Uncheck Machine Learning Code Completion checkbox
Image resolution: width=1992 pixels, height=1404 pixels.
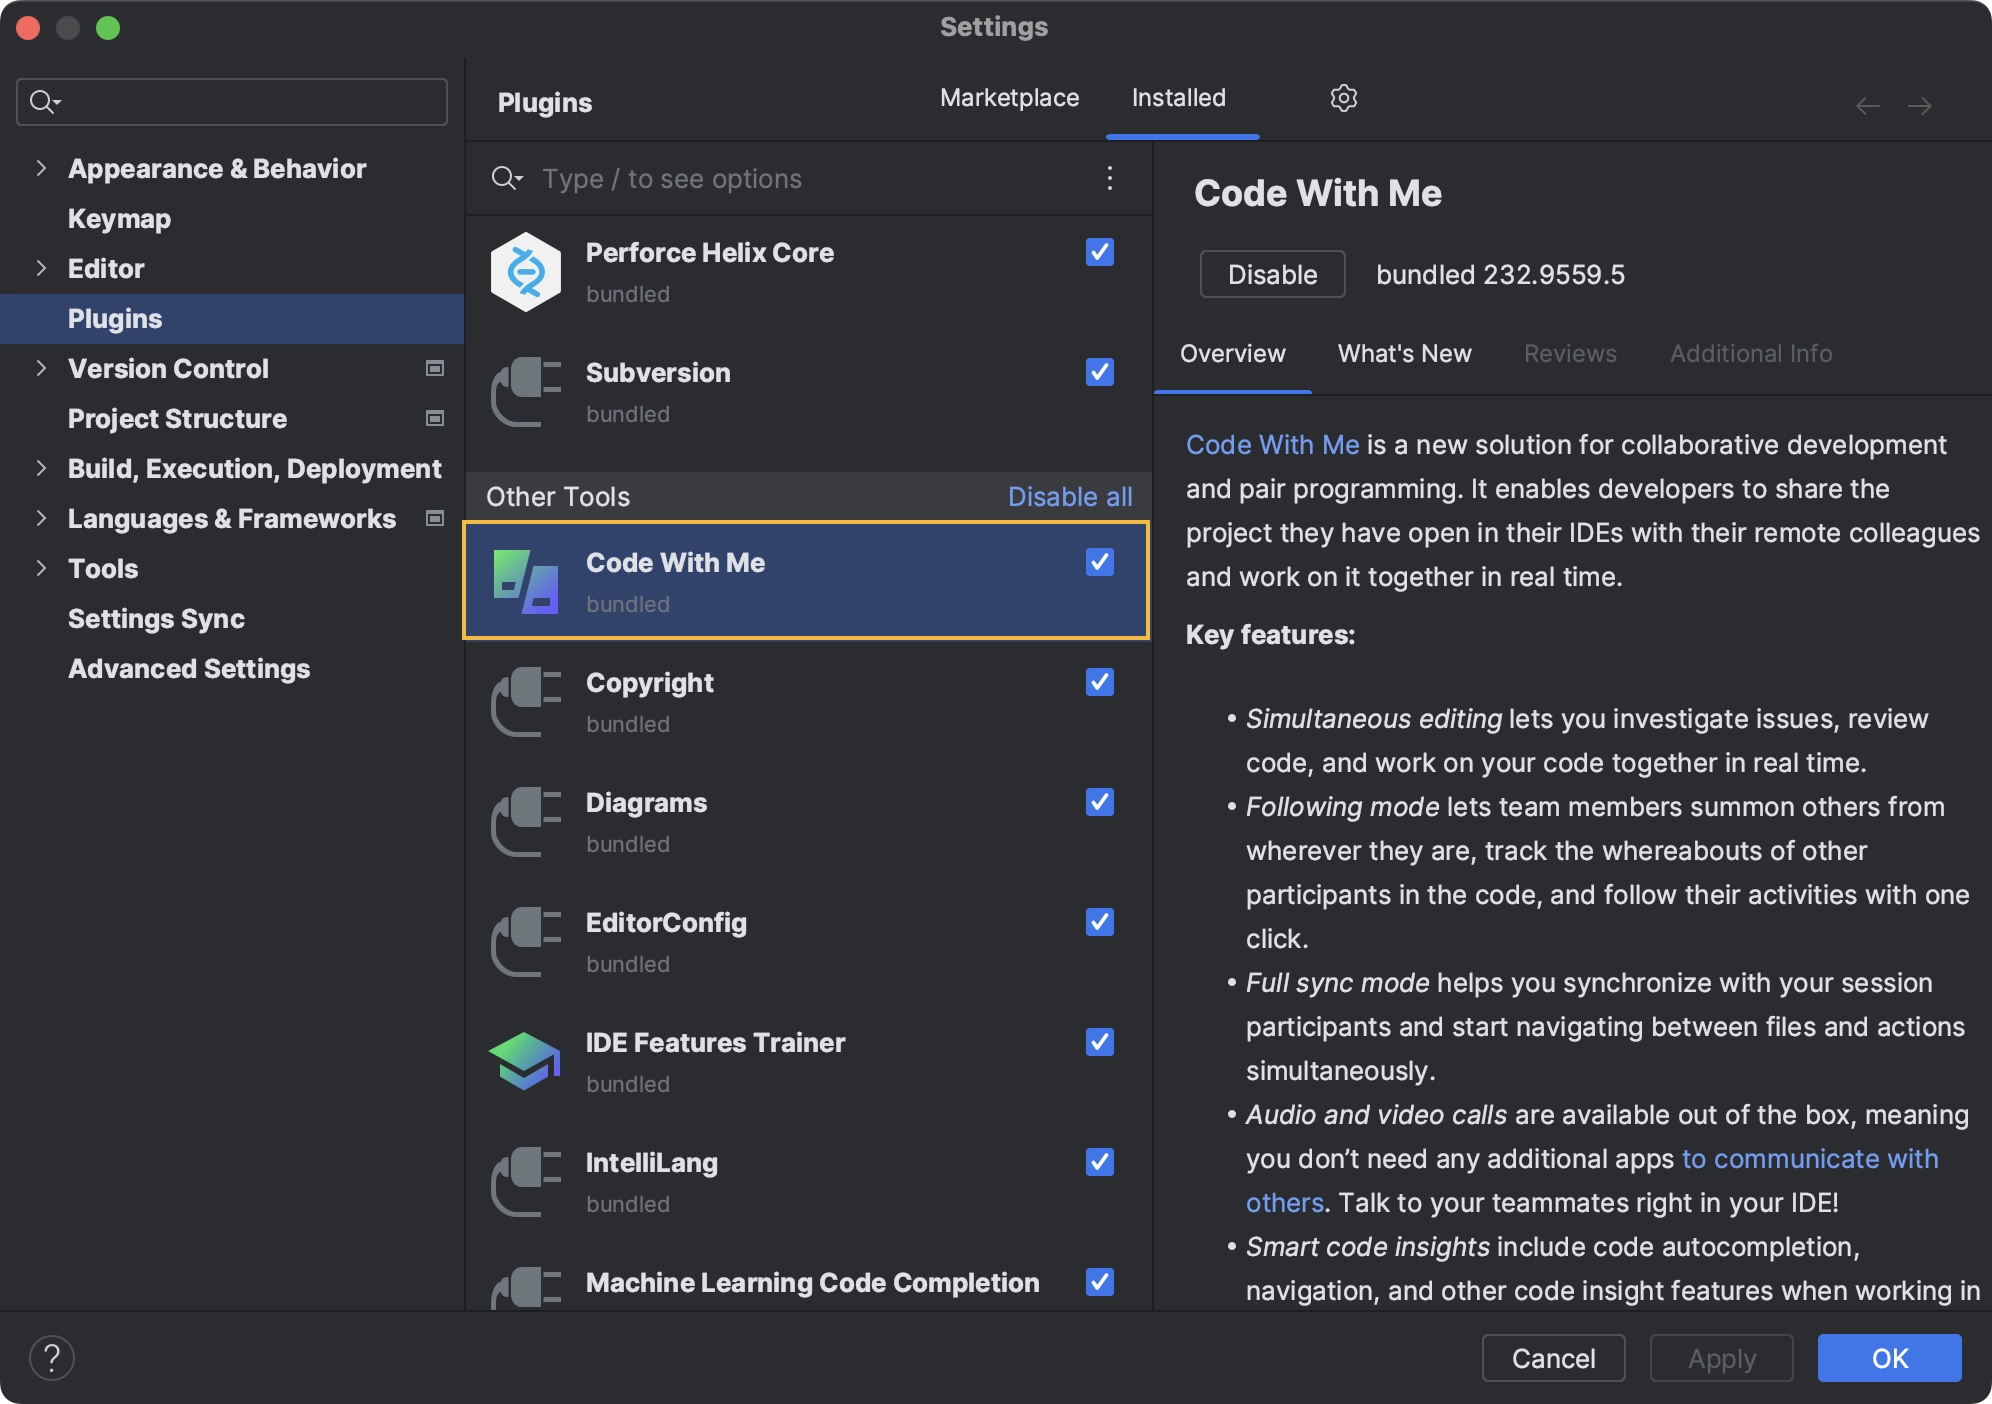(1100, 1282)
